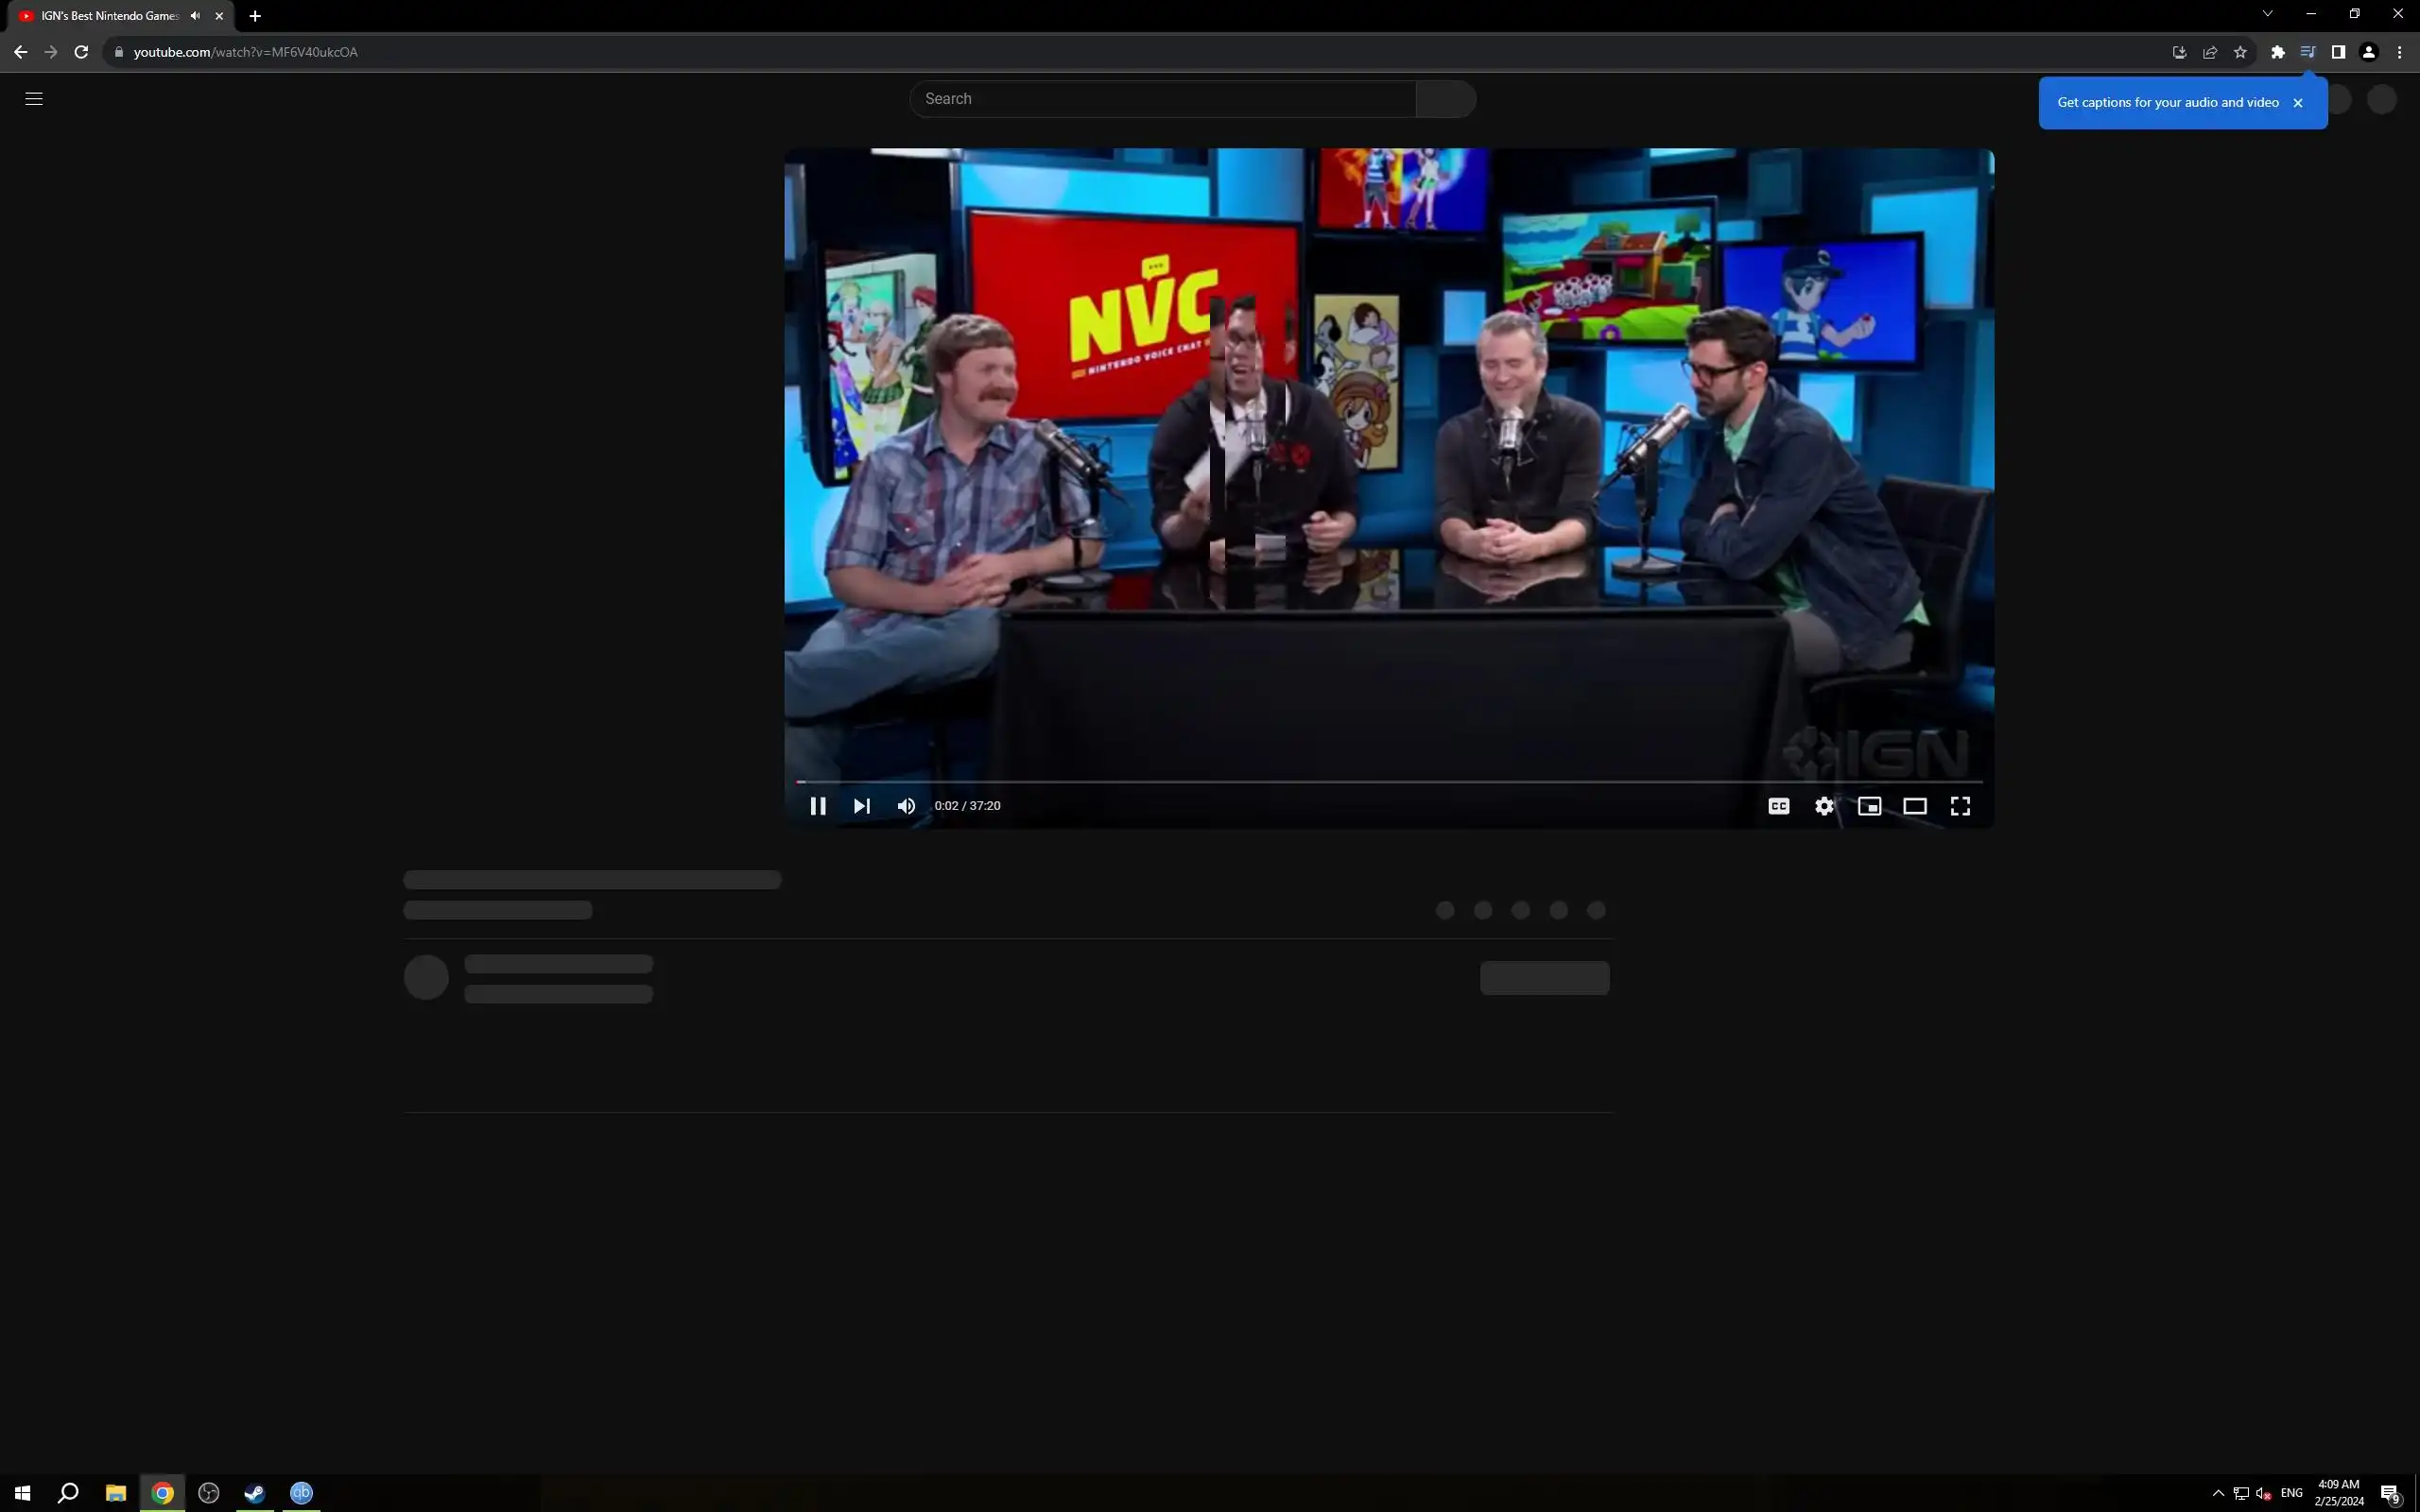Enable theater mode view
This screenshot has height=1512, width=2420.
[1914, 806]
